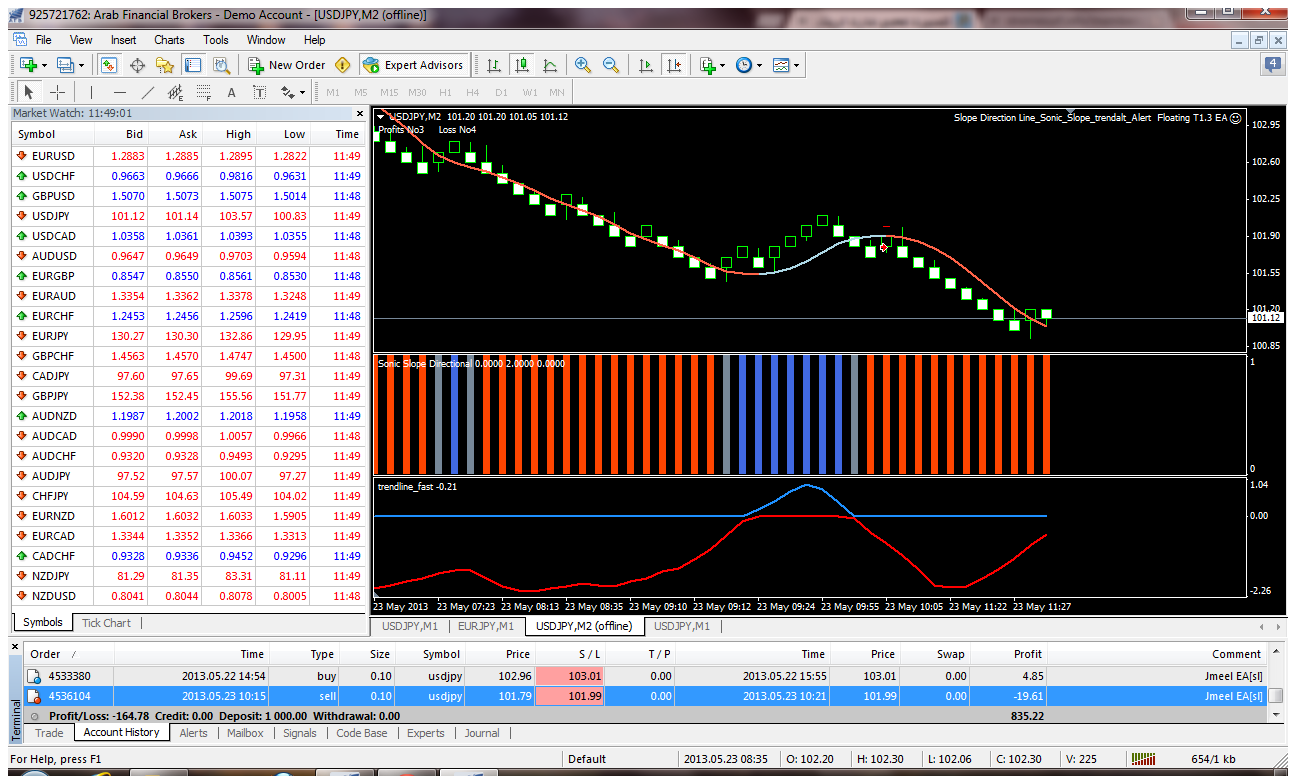Toggle the Navigator panel button
The height and width of the screenshot is (776, 1296).
point(166,65)
